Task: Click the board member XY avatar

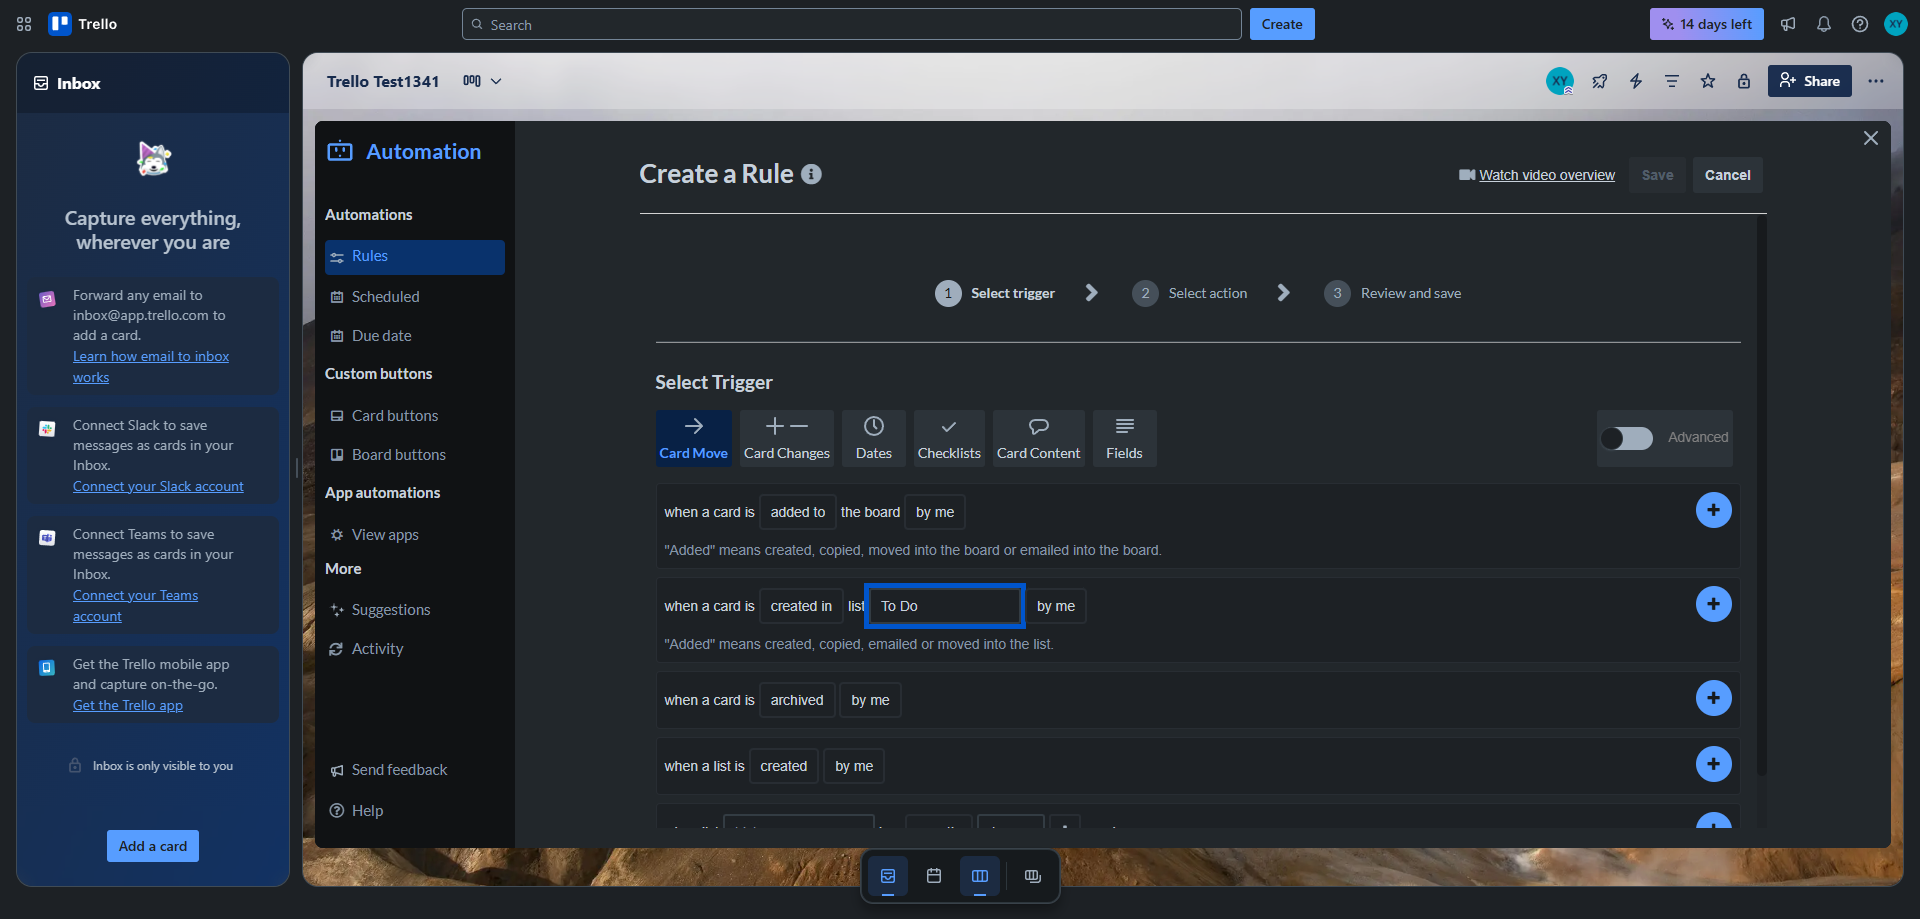Action: 1560,81
